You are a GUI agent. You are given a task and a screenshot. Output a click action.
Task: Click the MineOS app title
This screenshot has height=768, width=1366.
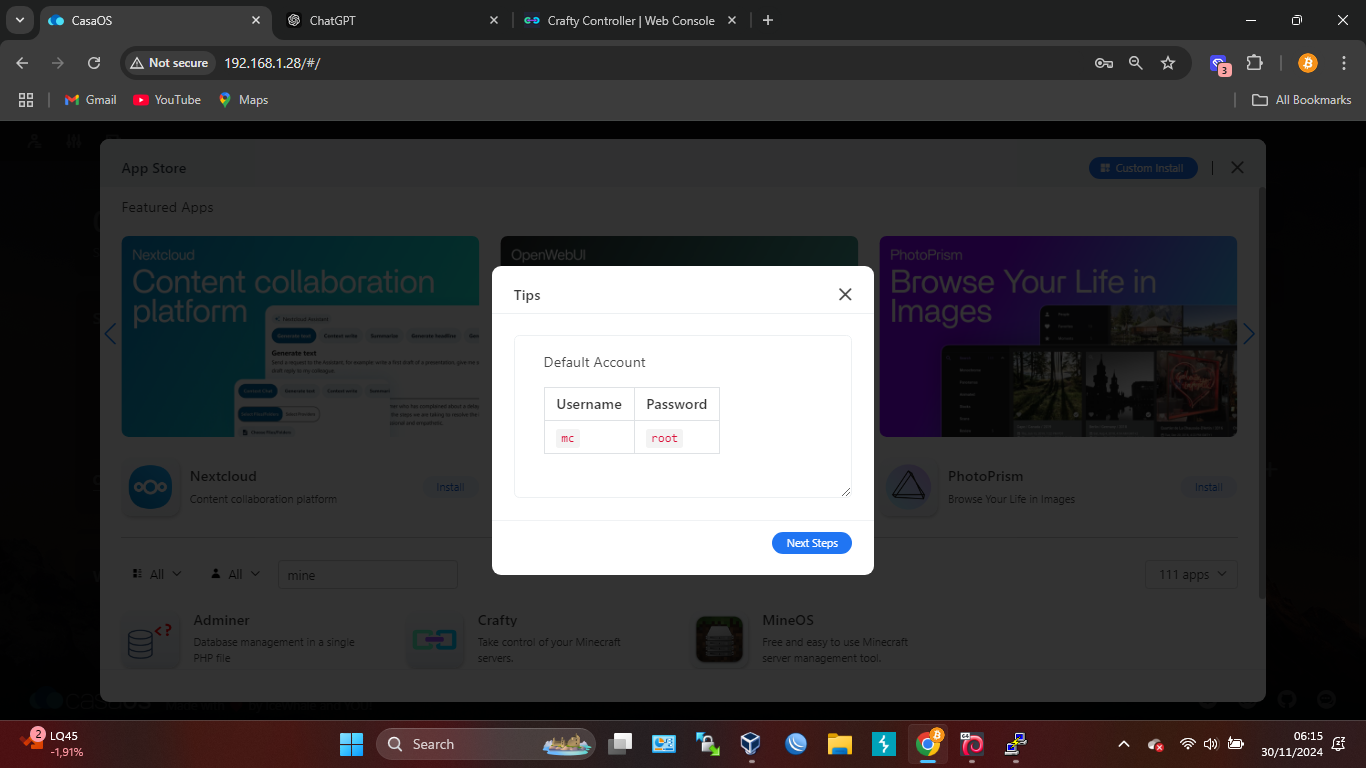(x=788, y=620)
